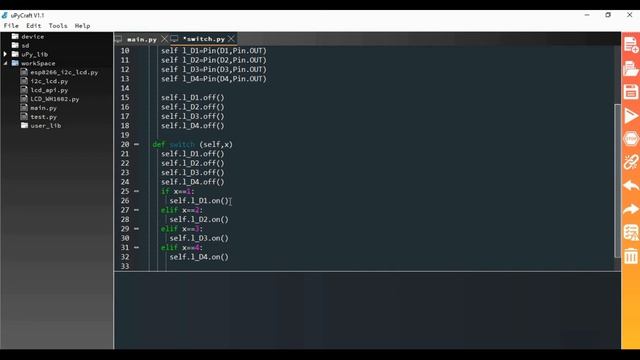640x360 pixels.
Task: Click the uPyCraft app icon in title bar
Action: (x=4, y=15)
